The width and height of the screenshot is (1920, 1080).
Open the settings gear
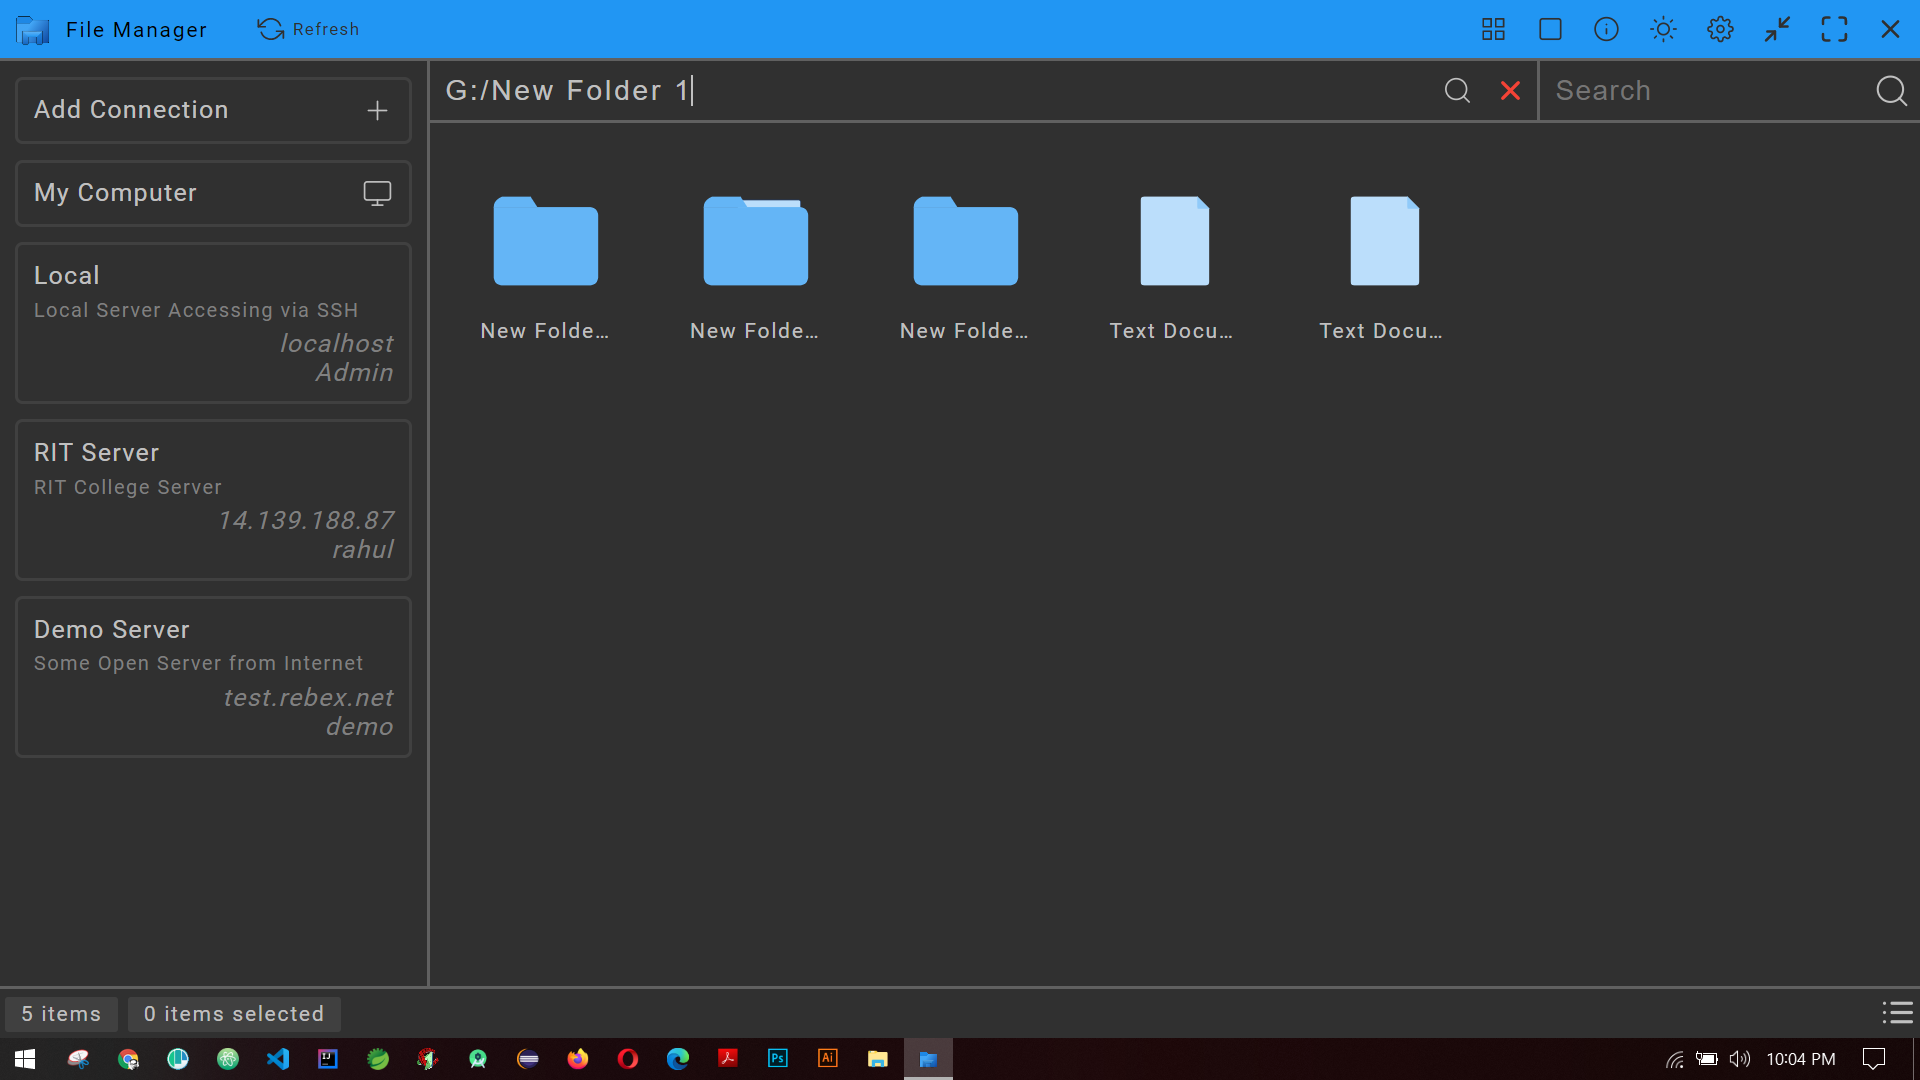[1720, 29]
